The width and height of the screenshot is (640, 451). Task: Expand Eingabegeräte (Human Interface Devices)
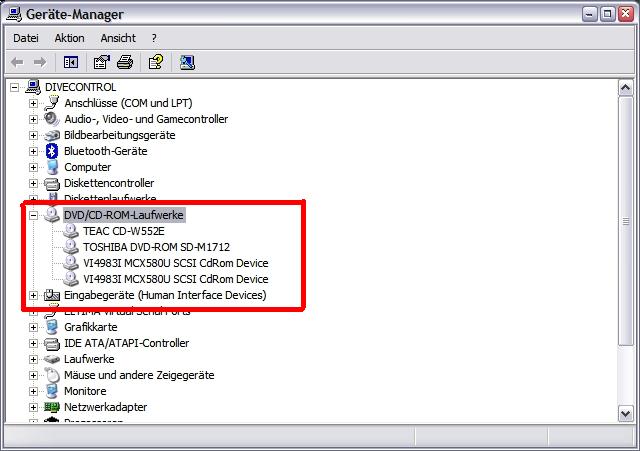(x=33, y=295)
